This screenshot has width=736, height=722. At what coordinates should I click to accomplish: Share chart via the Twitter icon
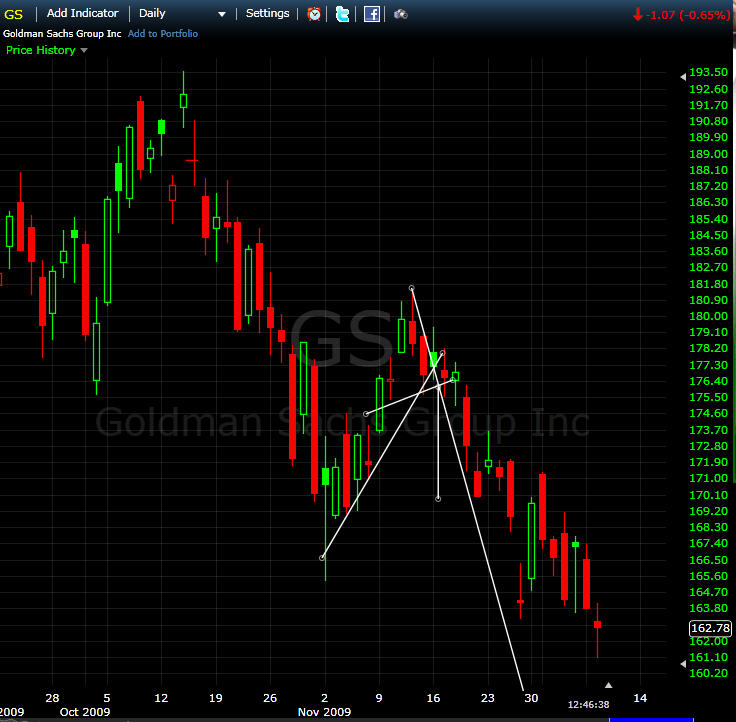point(342,14)
